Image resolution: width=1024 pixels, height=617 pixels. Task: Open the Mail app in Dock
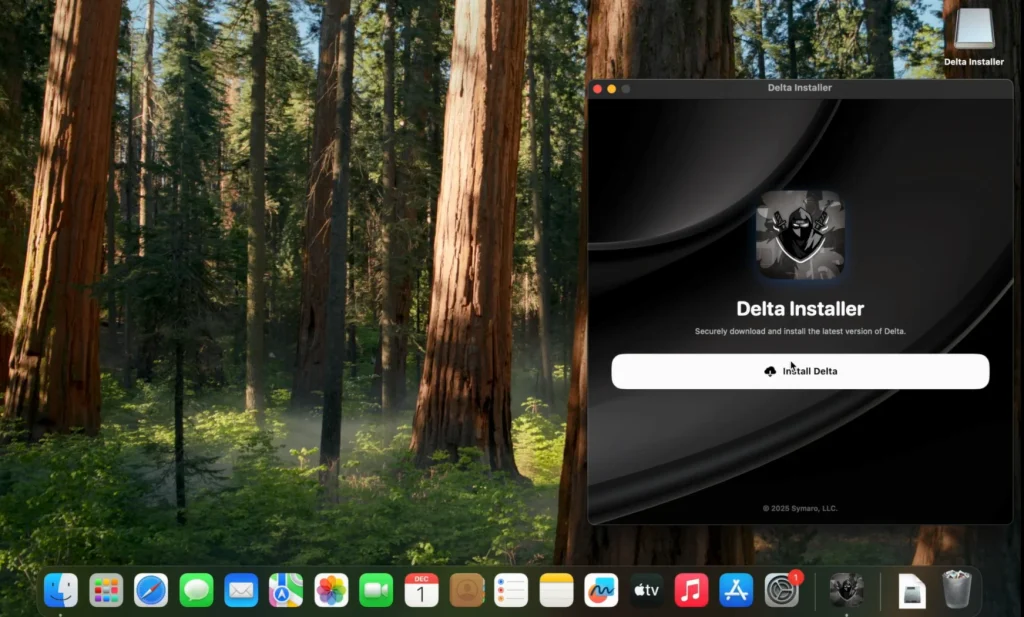pos(241,590)
